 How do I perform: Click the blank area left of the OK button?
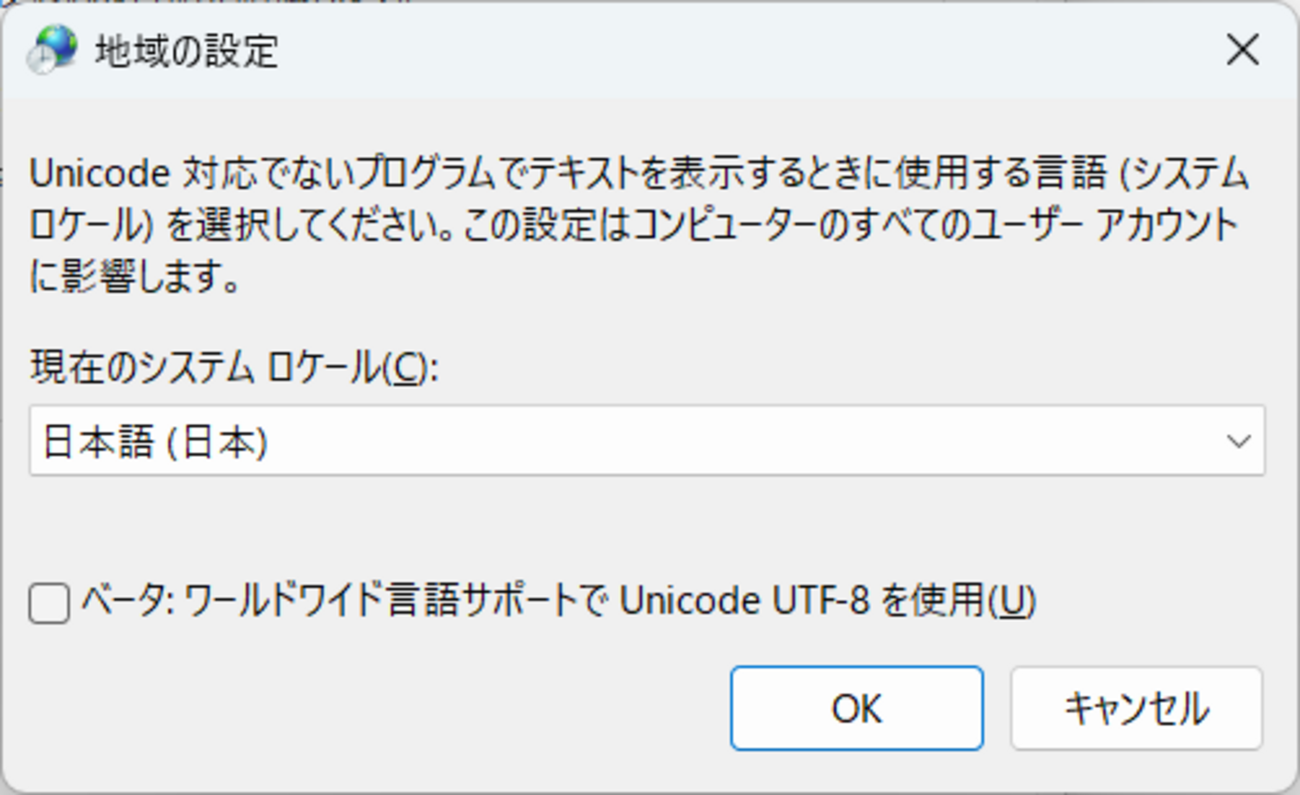[x=400, y=709]
